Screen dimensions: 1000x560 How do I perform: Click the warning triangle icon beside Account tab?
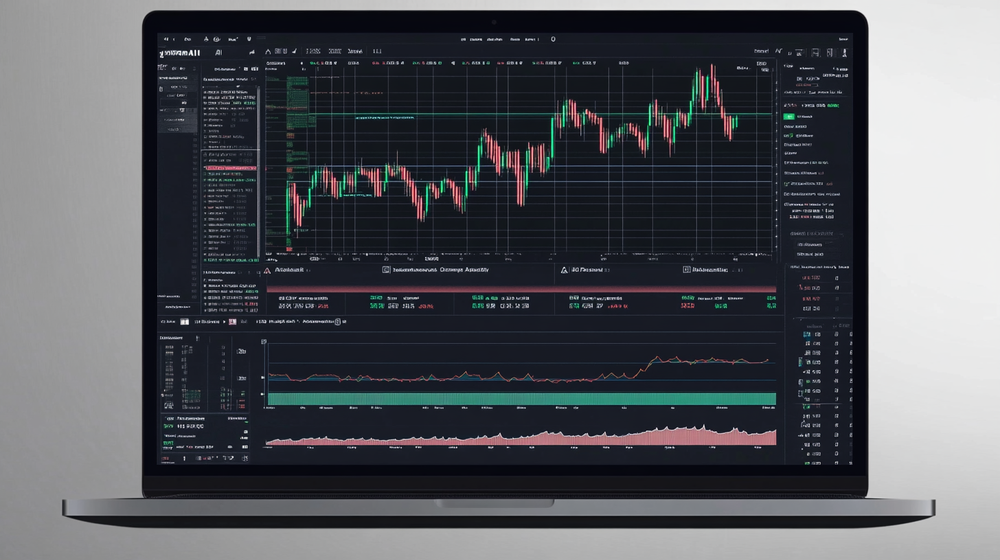click(268, 270)
